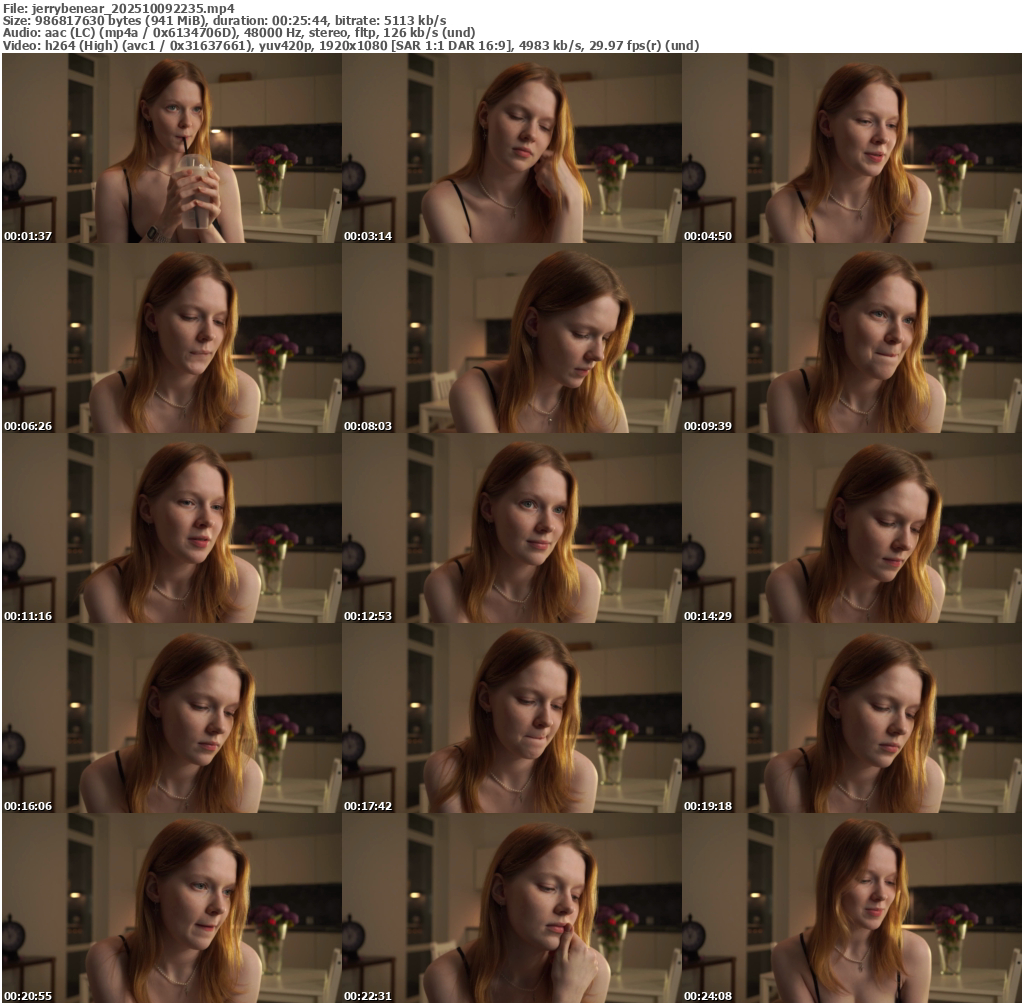This screenshot has height=1003, width=1024.
Task: Select the thumbnail timestamped 00:04:50
Action: 852,148
